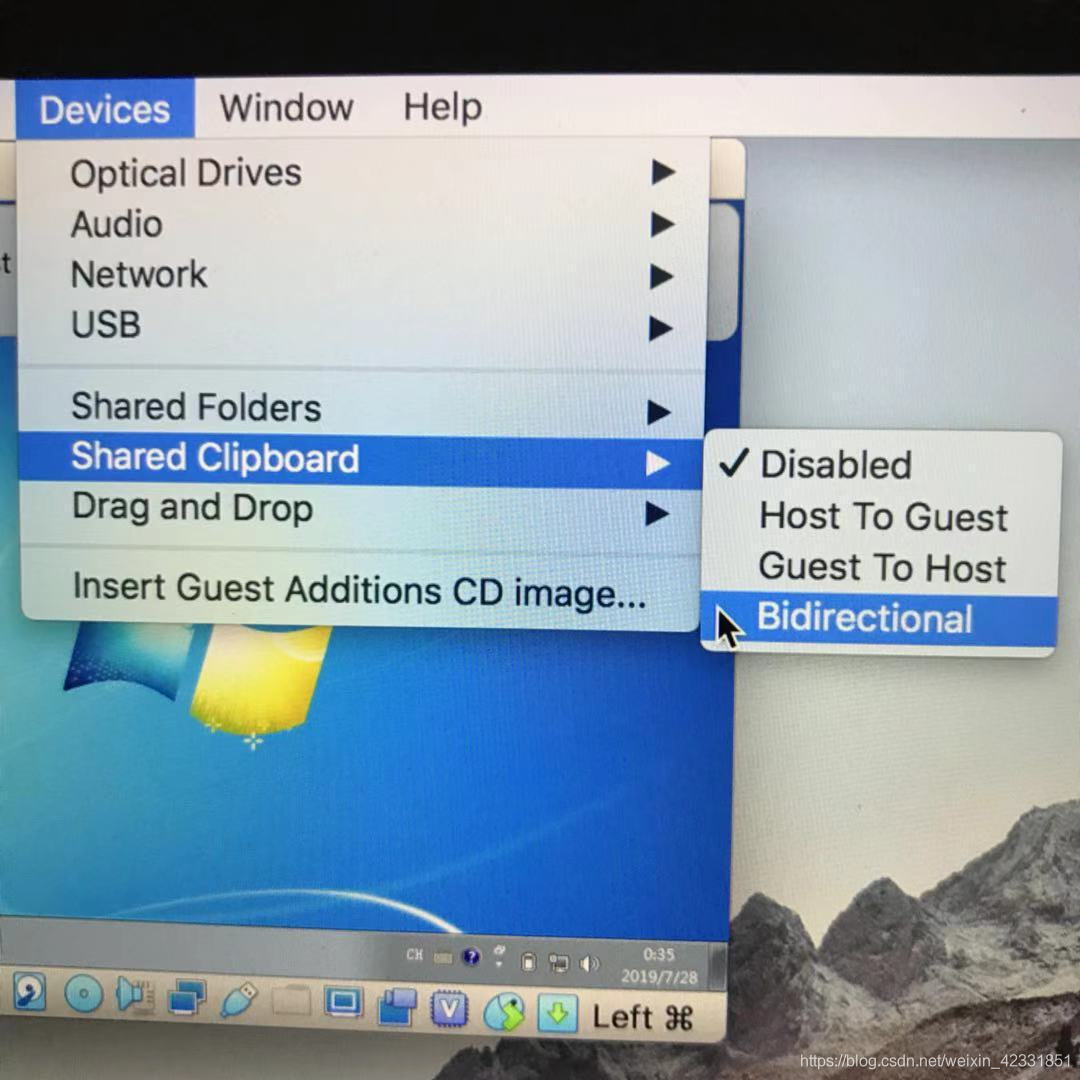Expand the Audio submenu arrow

coord(663,224)
